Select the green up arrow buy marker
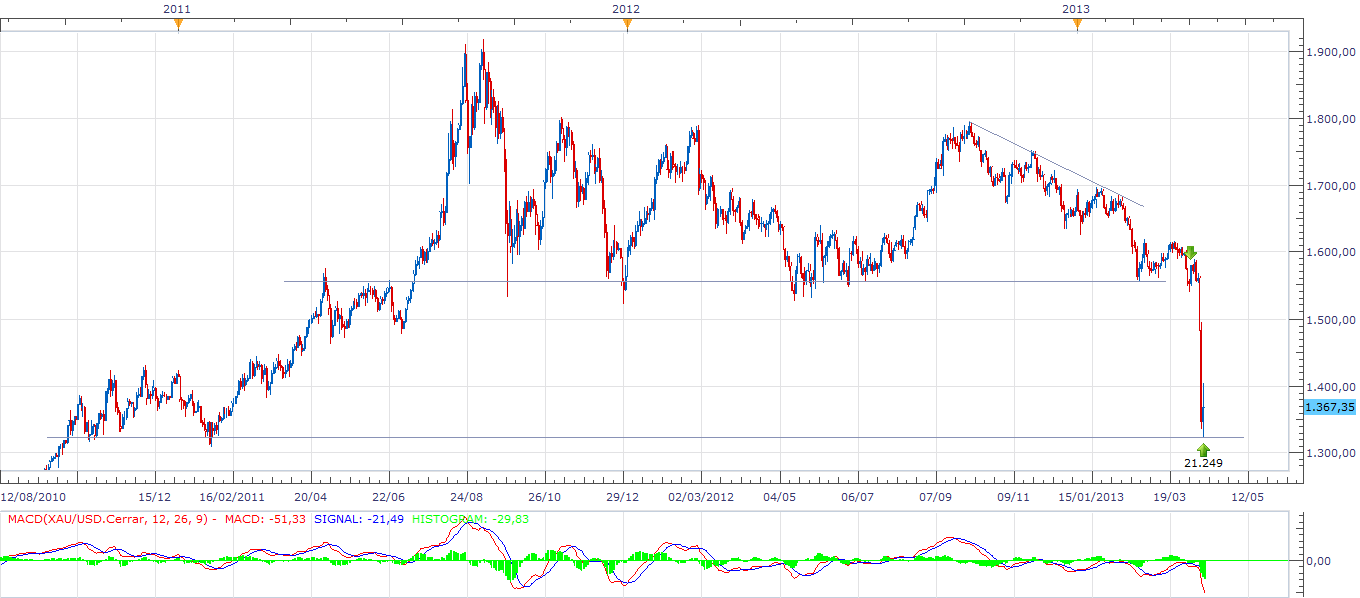 pyautogui.click(x=1203, y=449)
